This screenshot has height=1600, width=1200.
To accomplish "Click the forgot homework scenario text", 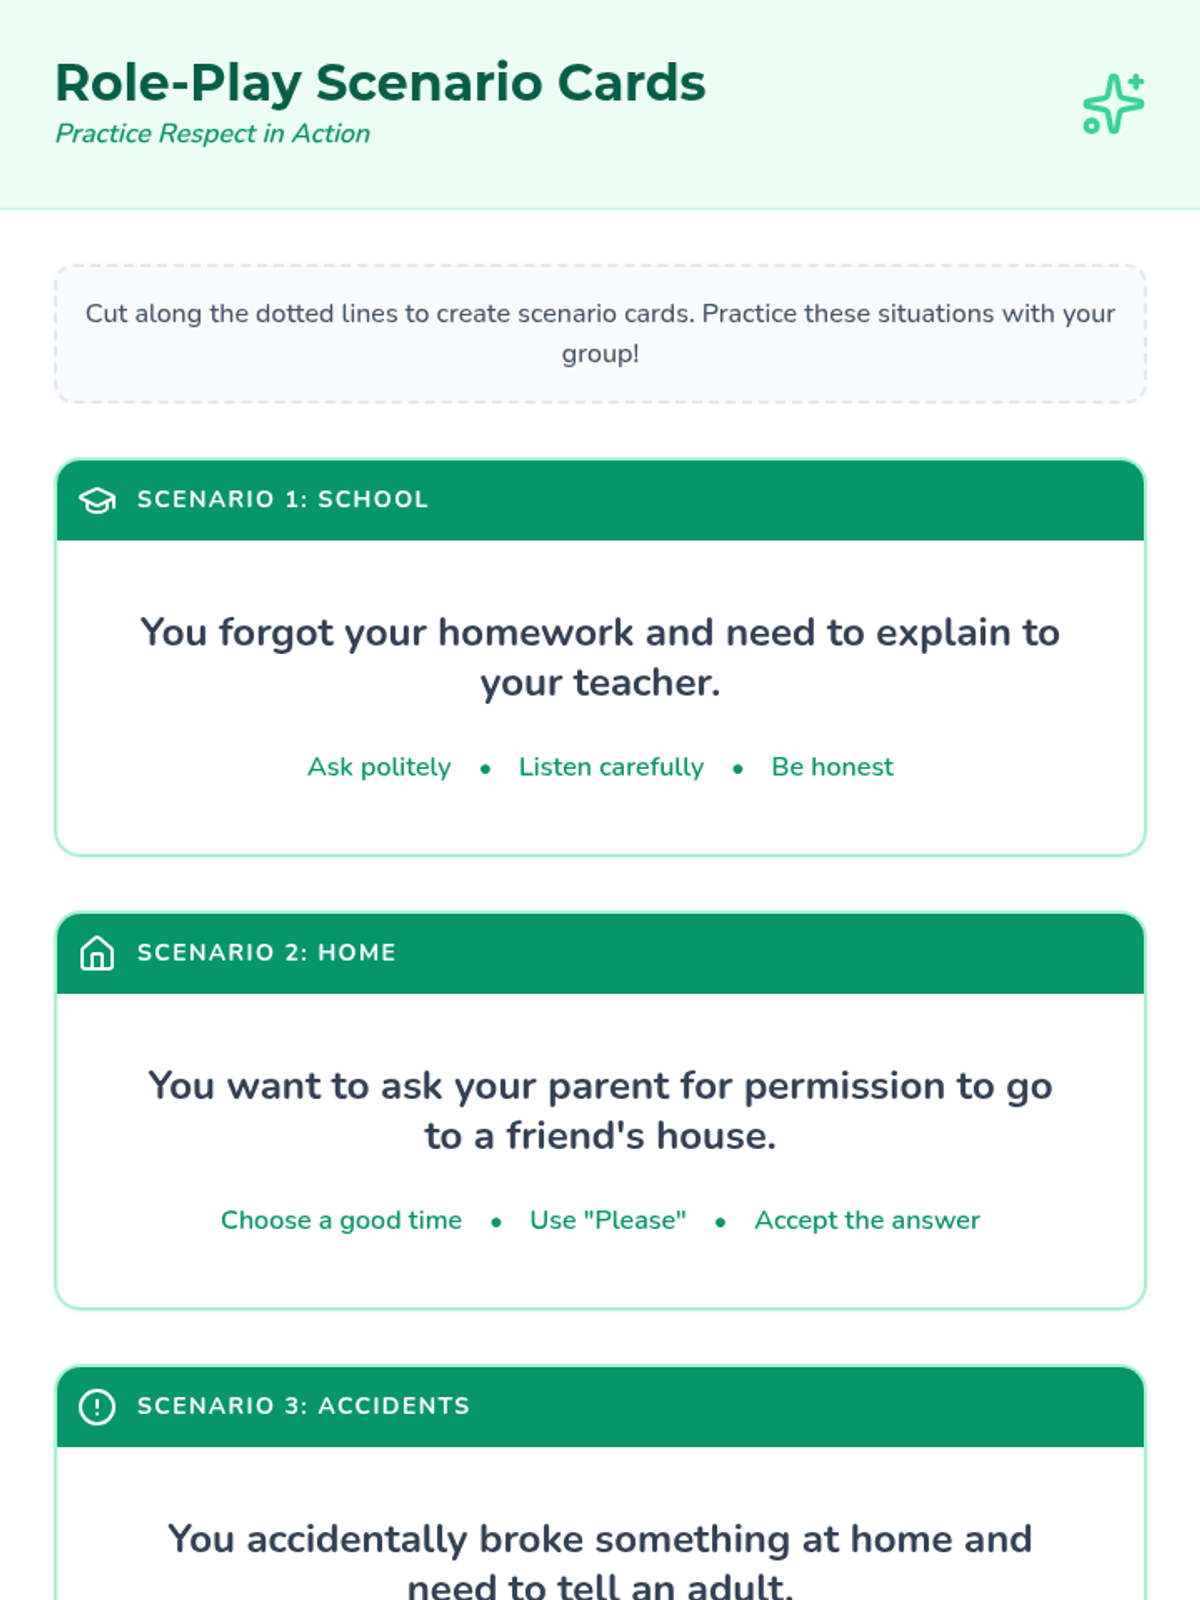I will pos(600,657).
